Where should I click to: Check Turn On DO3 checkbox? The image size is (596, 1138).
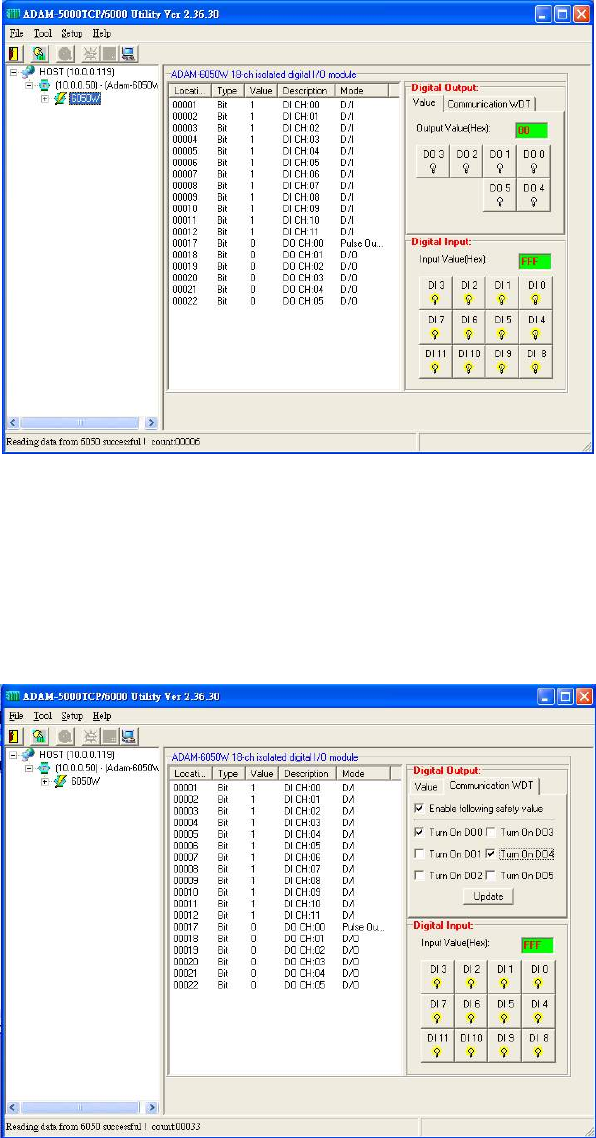click(x=490, y=832)
